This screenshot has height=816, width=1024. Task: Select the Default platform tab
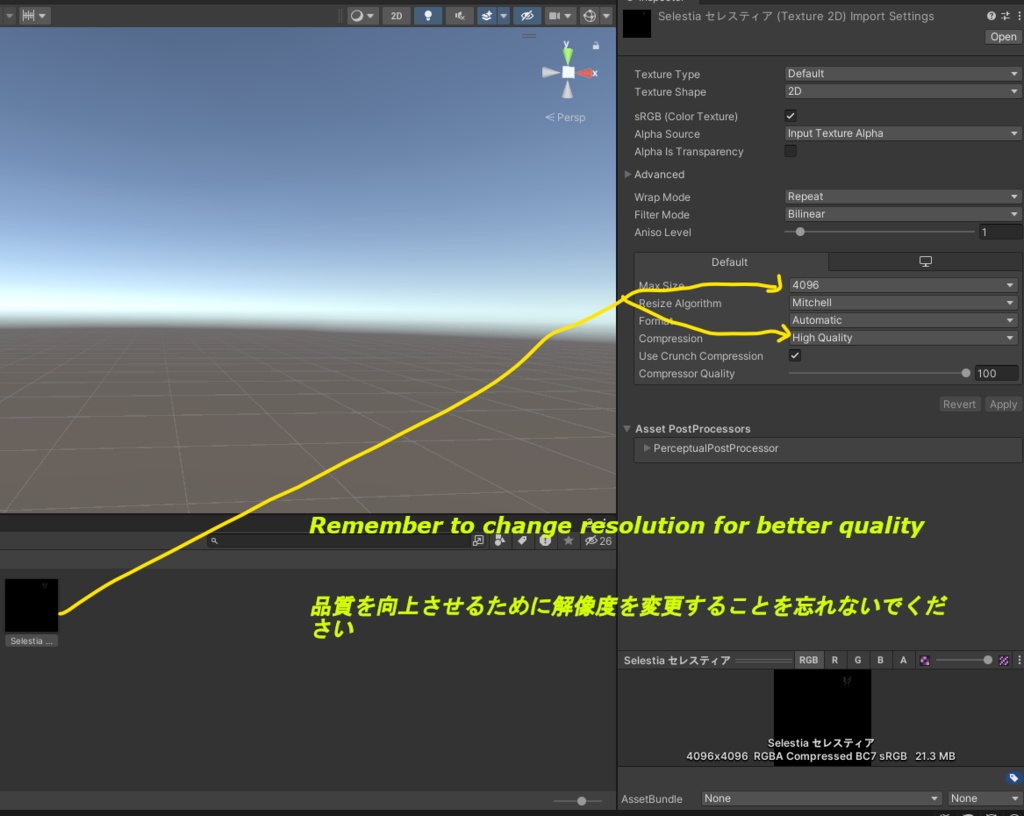pos(730,262)
